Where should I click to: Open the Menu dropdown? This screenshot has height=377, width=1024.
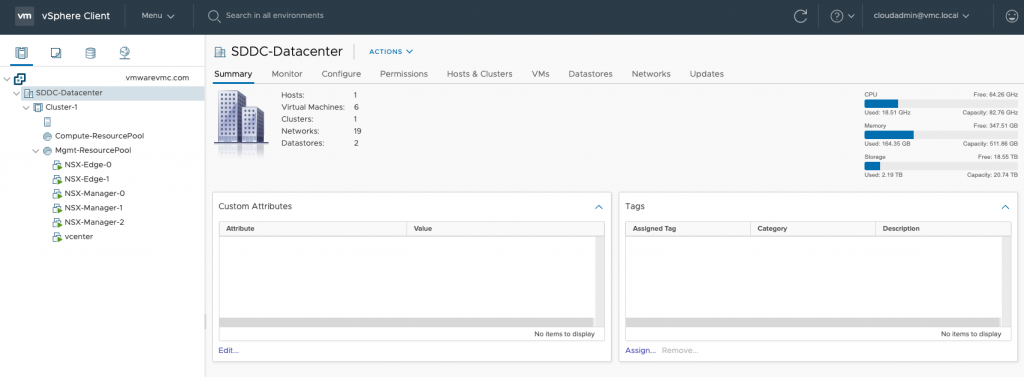[x=158, y=16]
